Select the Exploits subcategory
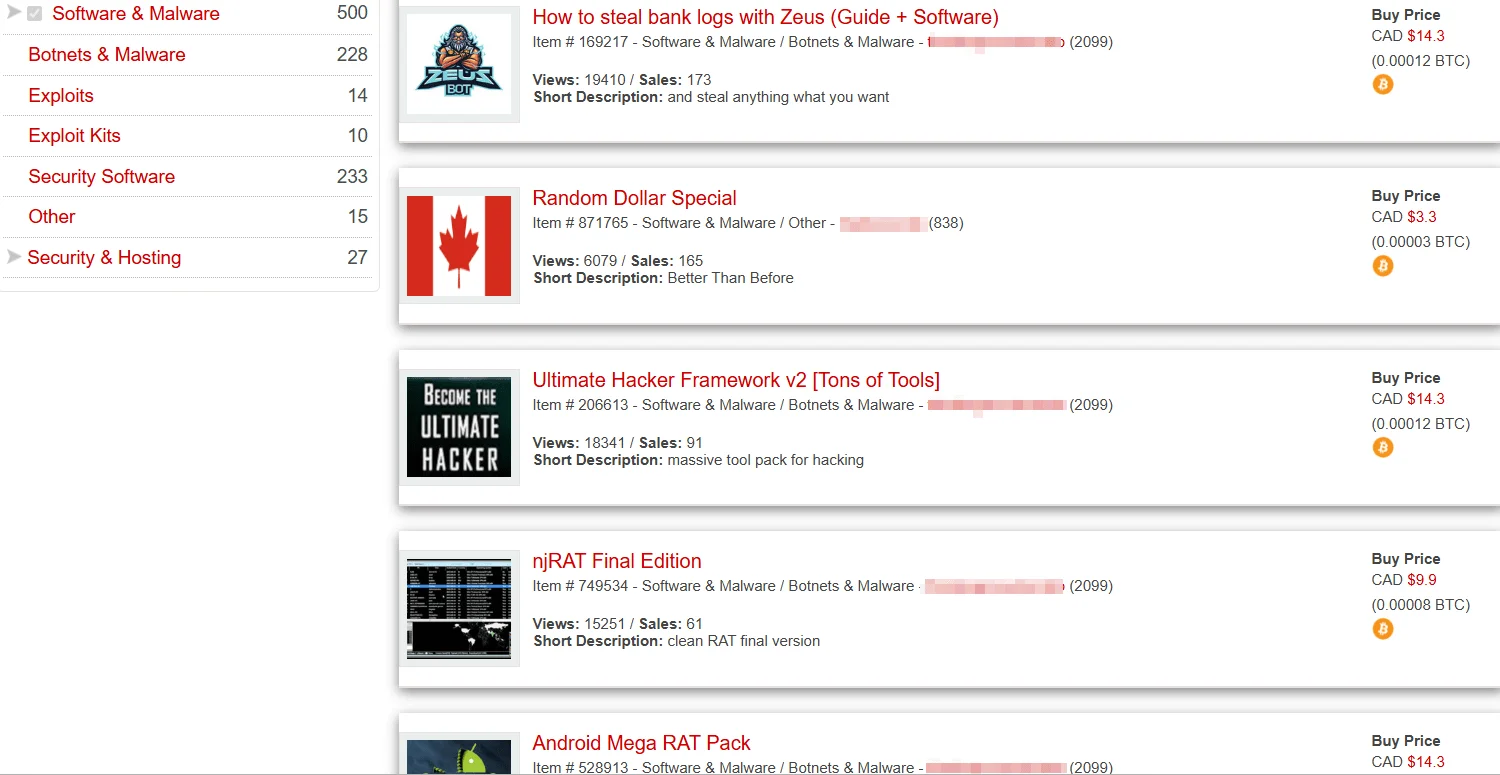The height and width of the screenshot is (775, 1500). [x=61, y=96]
